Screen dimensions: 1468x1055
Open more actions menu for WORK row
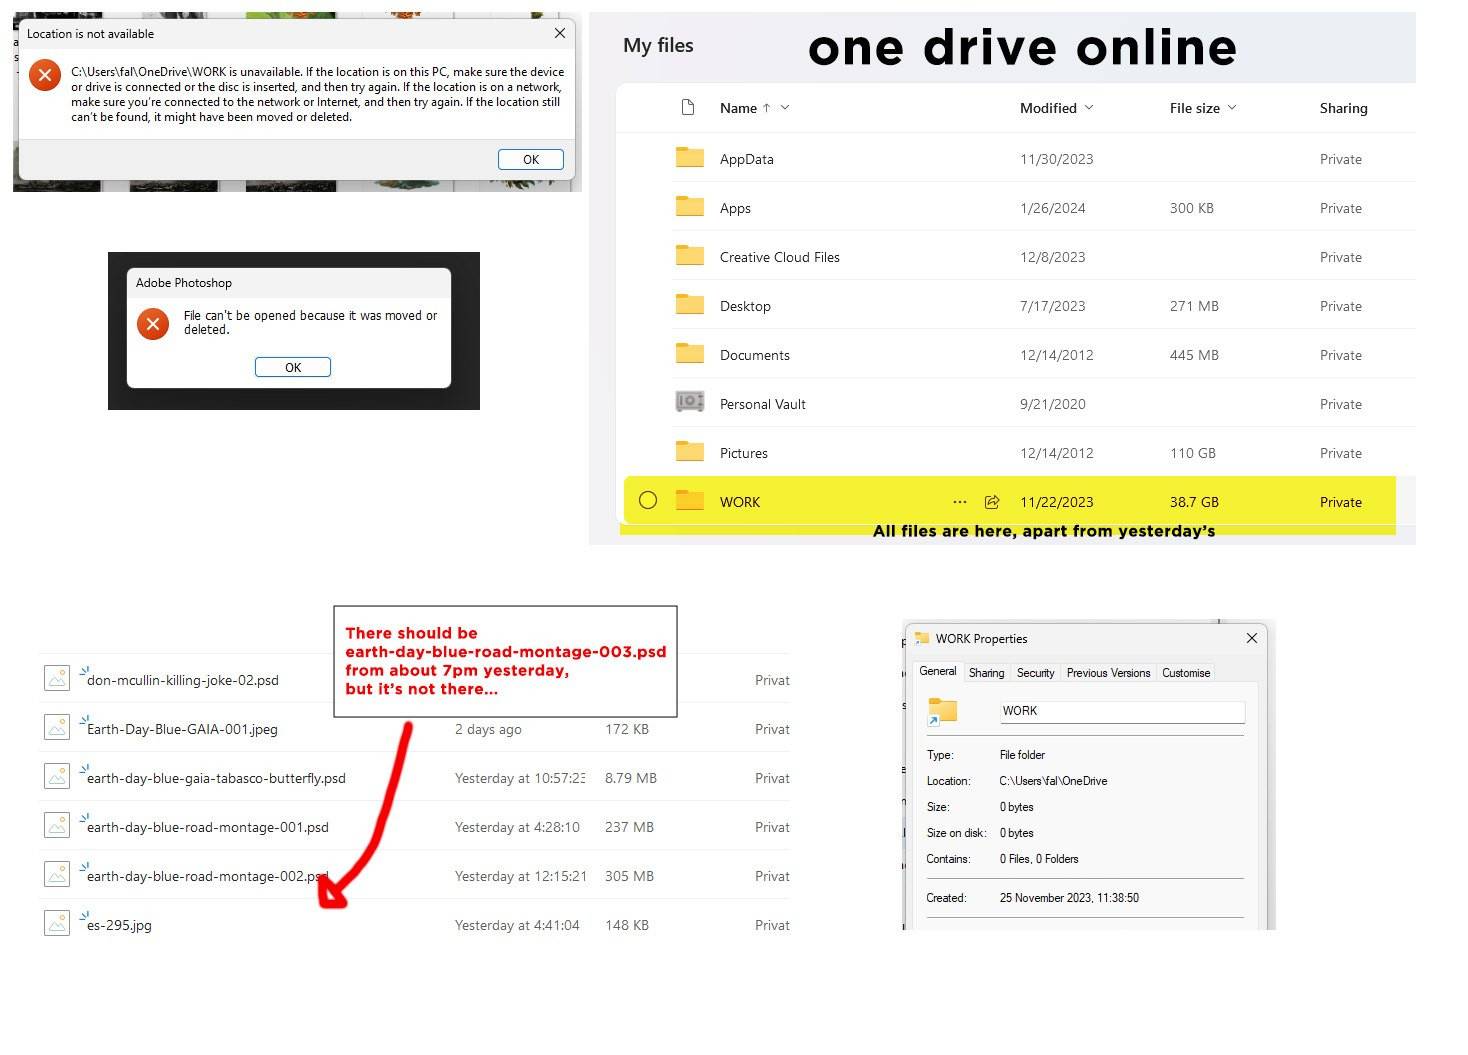(960, 502)
